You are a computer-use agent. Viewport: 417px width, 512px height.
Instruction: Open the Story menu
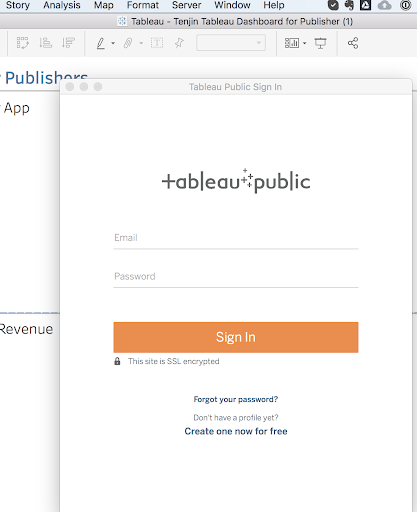18,5
